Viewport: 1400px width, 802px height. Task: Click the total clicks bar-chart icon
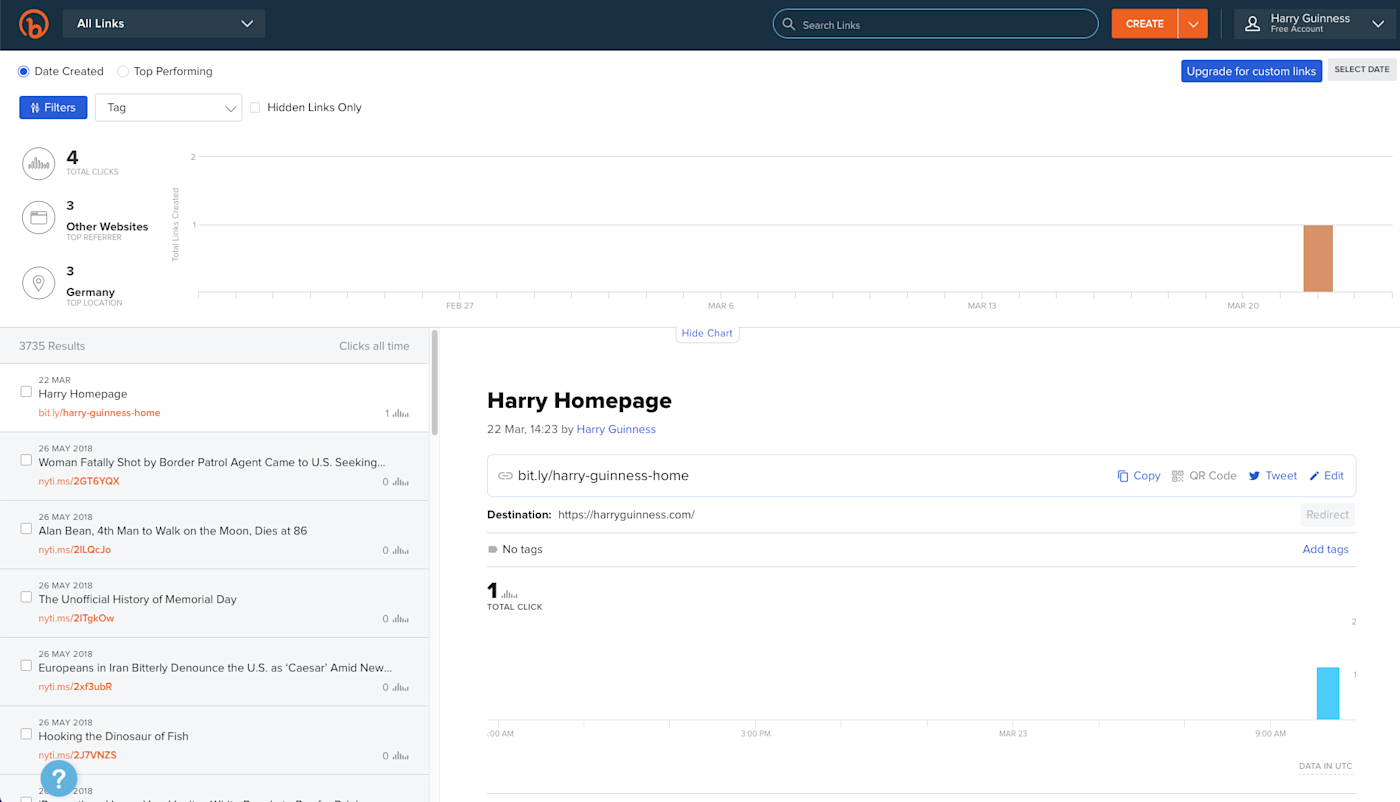click(39, 163)
